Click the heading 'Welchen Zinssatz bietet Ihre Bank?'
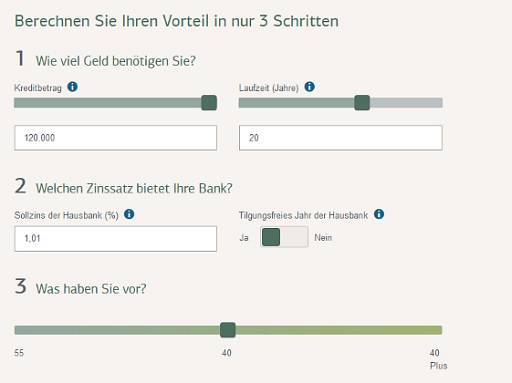Image resolution: width=512 pixels, height=383 pixels. (x=134, y=188)
